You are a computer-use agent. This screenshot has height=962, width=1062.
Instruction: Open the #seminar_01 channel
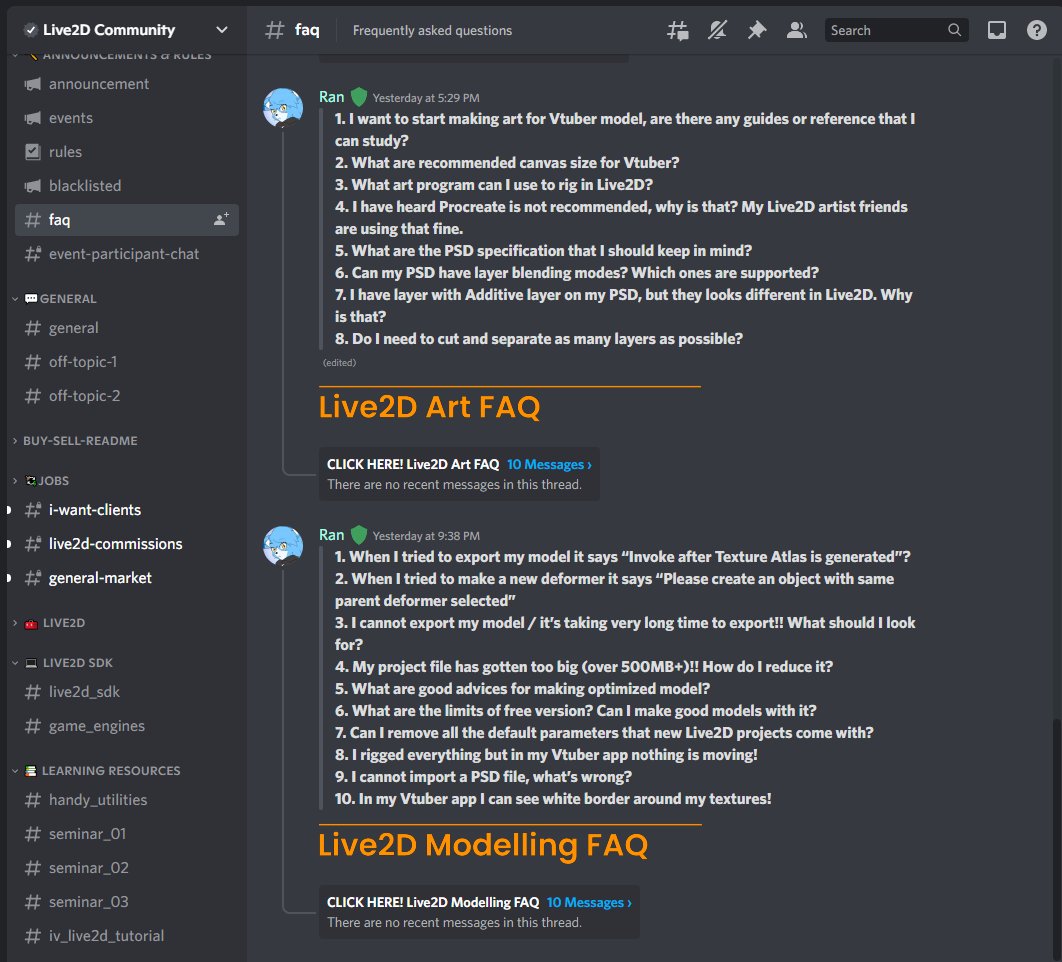click(x=84, y=833)
